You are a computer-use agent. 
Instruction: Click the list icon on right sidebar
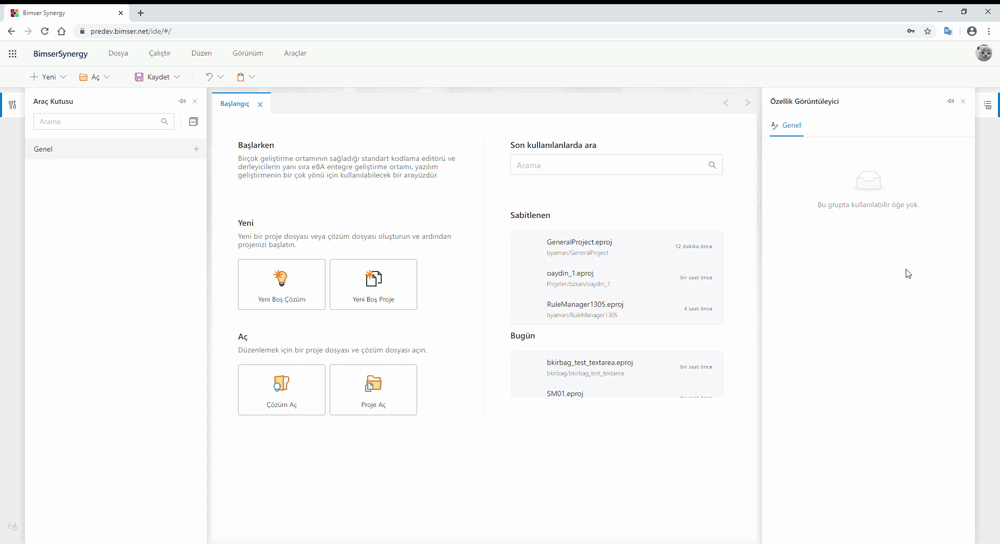click(987, 105)
